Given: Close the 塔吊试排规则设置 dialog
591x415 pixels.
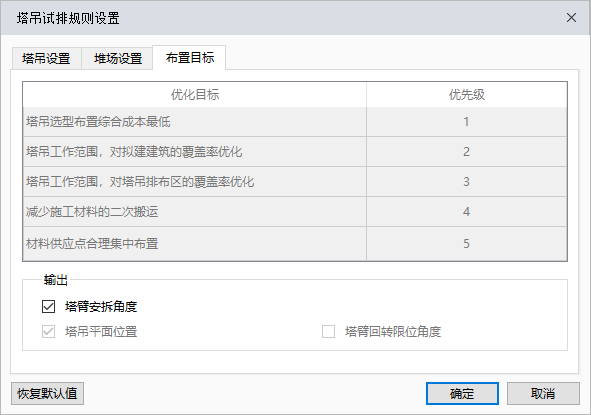Looking at the screenshot, I should [x=571, y=18].
